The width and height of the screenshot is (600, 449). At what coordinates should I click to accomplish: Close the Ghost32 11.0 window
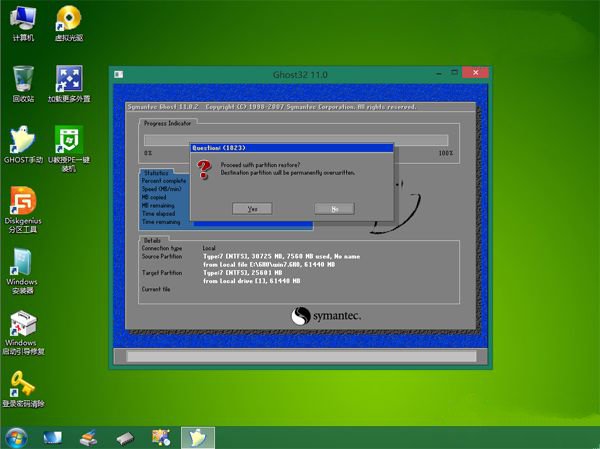(475, 72)
